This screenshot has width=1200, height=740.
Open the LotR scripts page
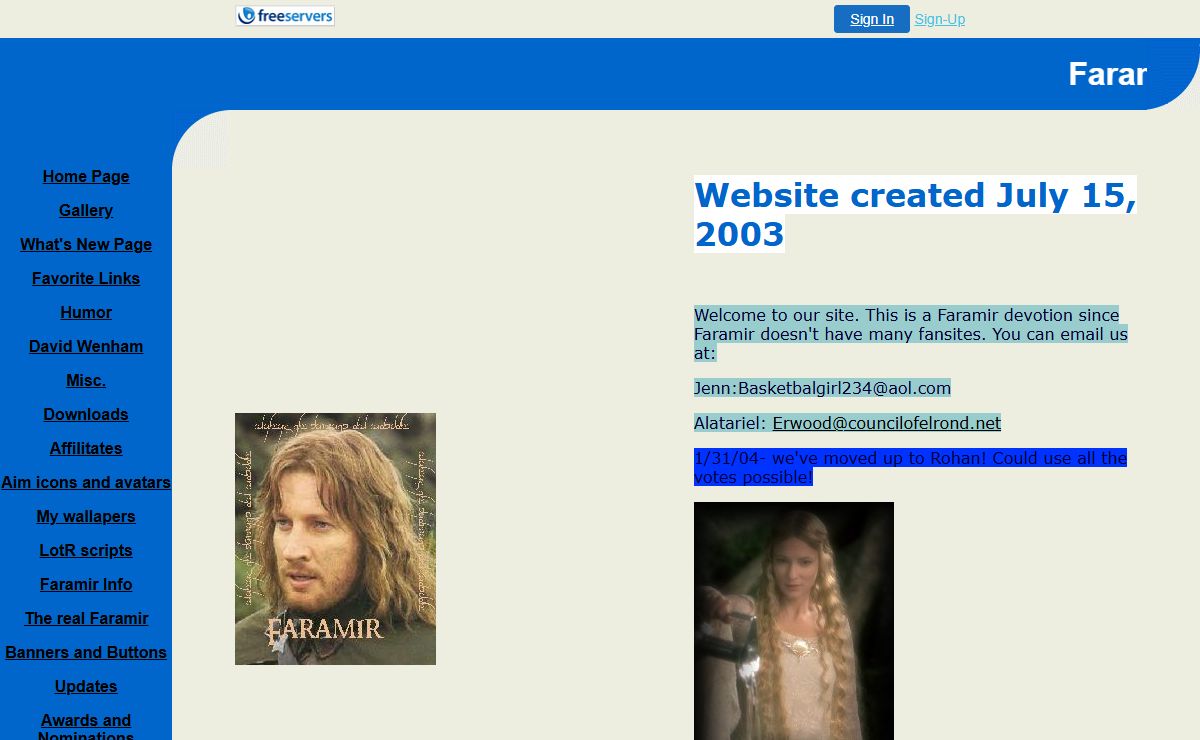coord(86,551)
